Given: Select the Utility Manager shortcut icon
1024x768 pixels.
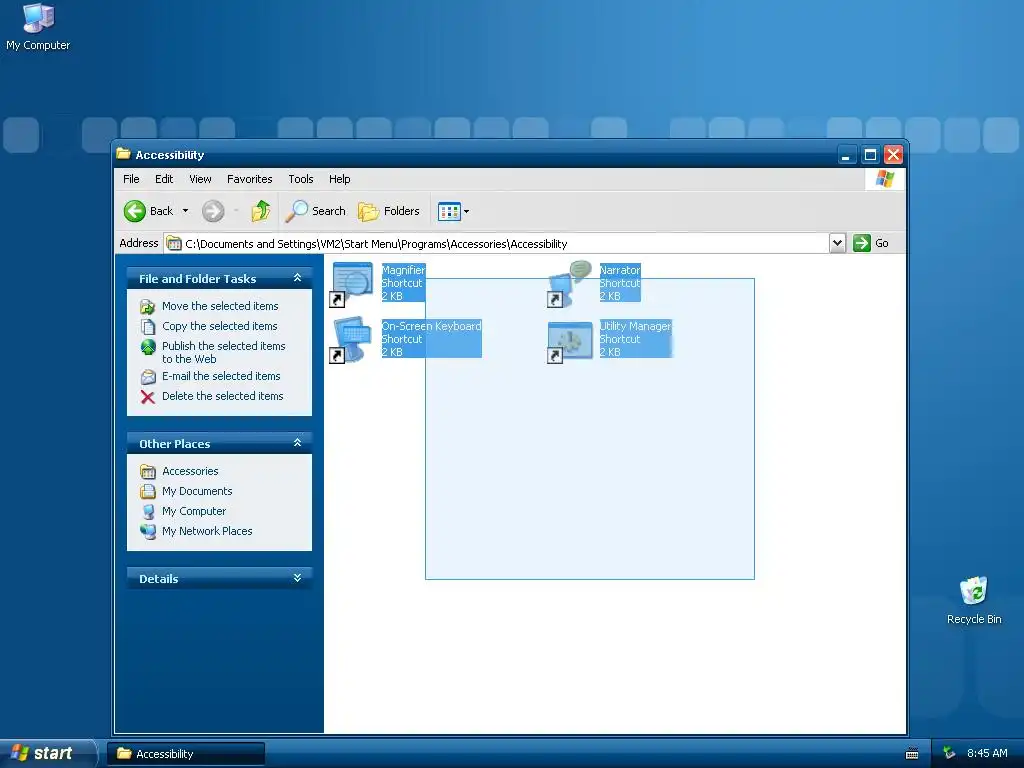Looking at the screenshot, I should tap(569, 341).
